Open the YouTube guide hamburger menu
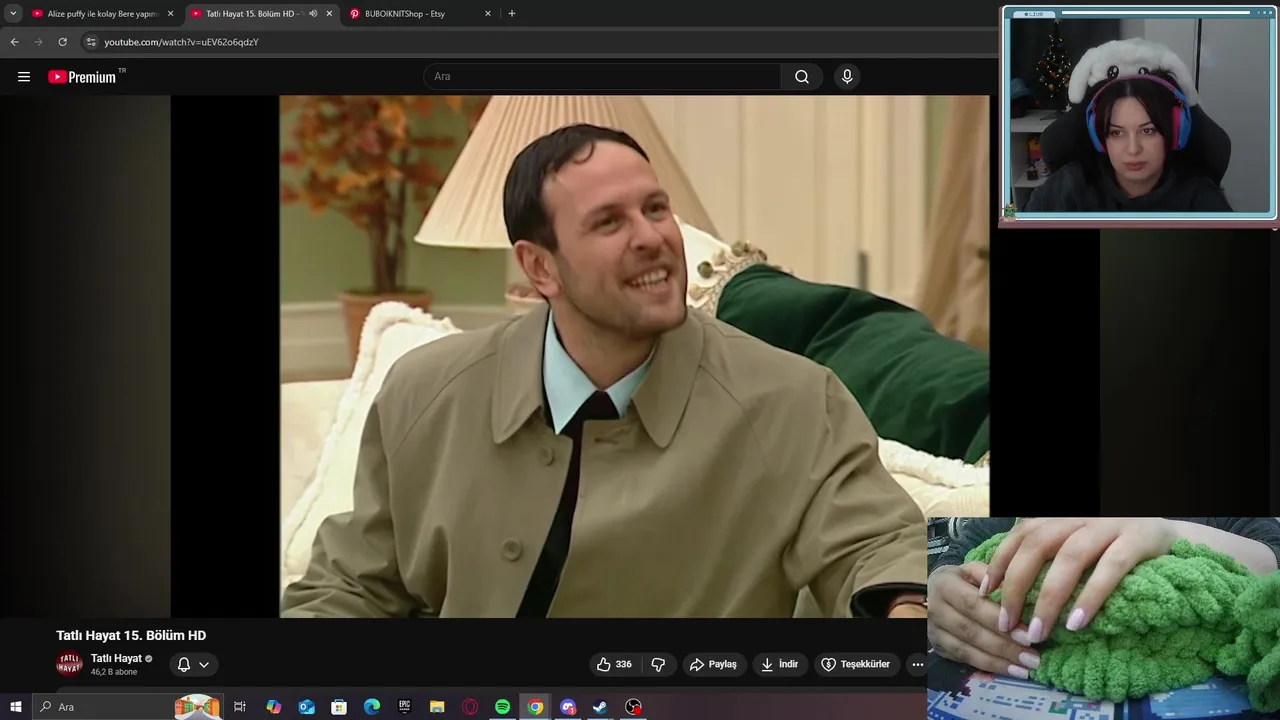Viewport: 1280px width, 720px height. (x=24, y=77)
